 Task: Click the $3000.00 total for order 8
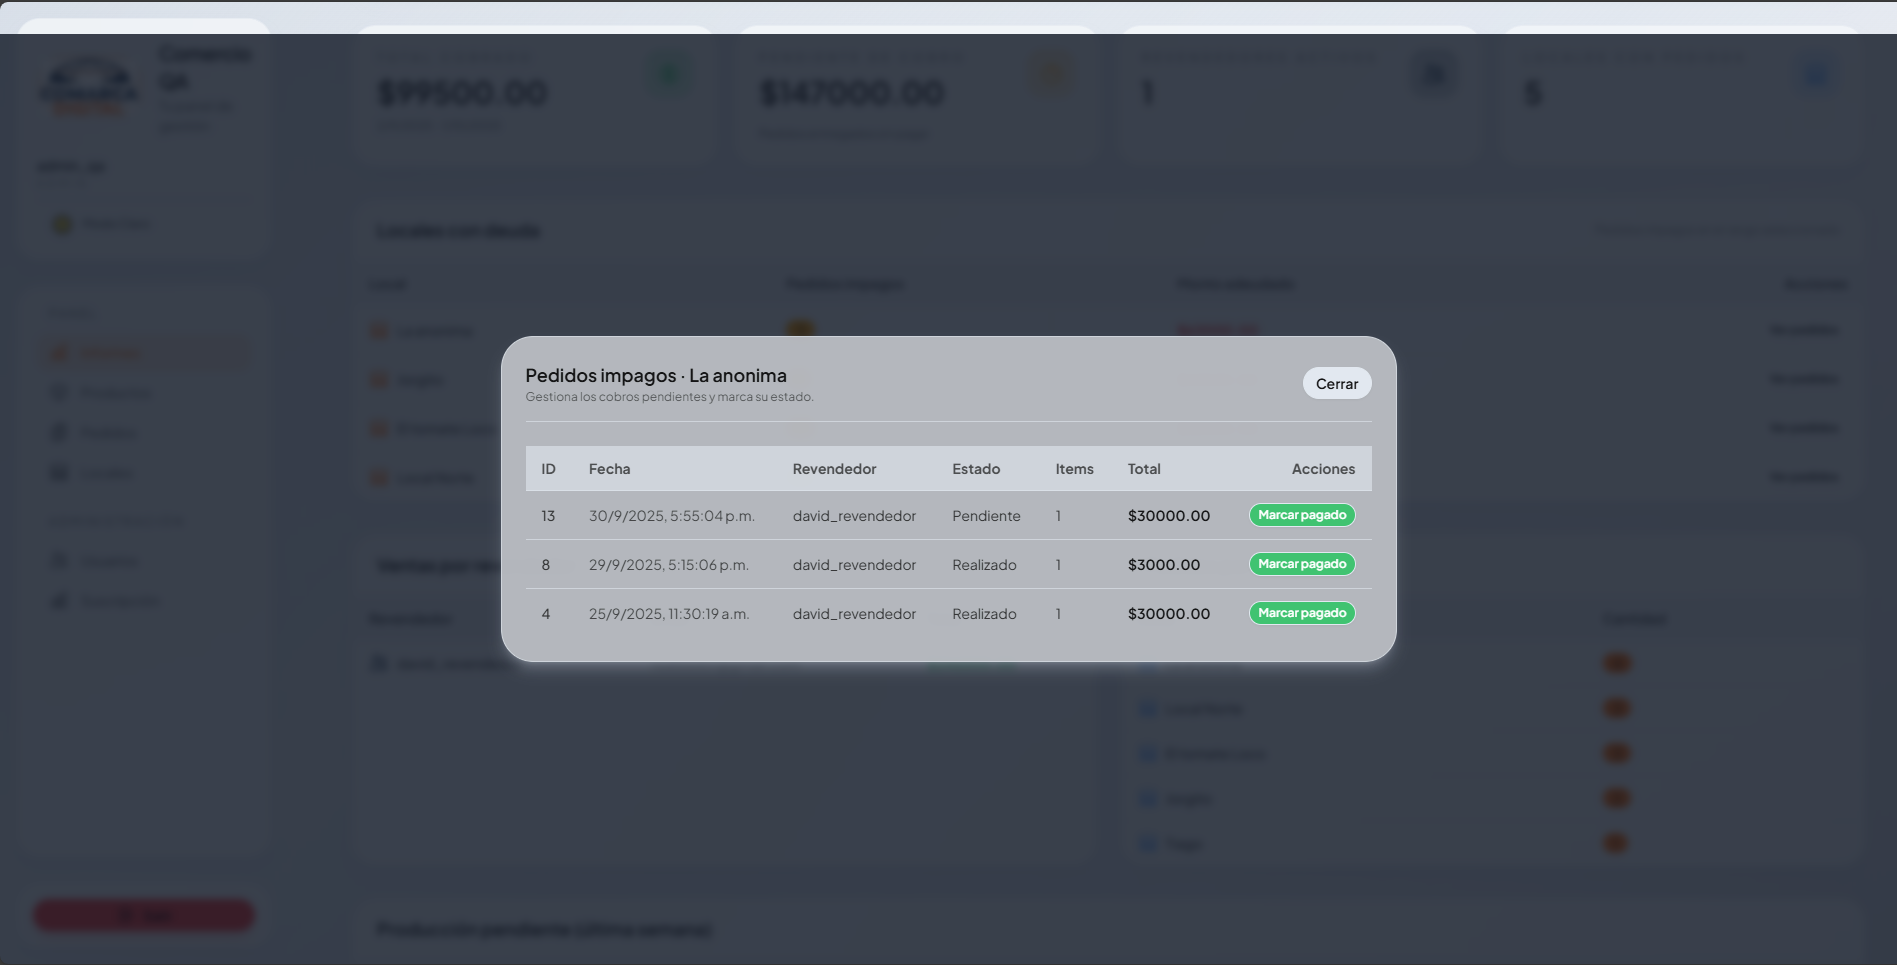1163,565
